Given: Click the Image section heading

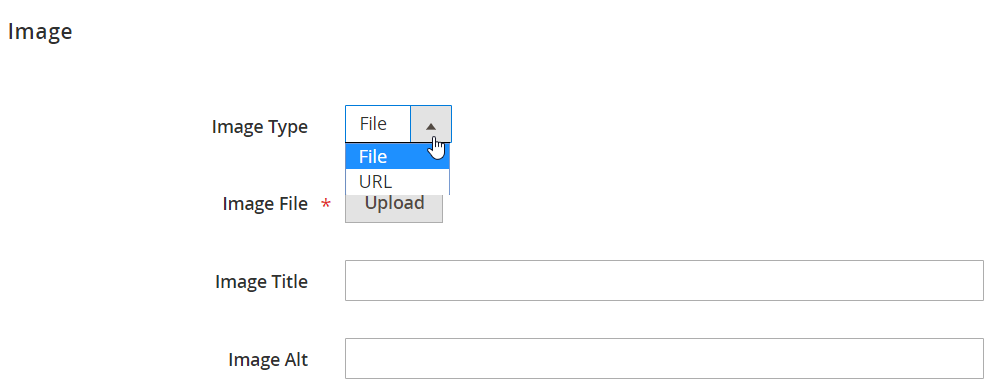Looking at the screenshot, I should pos(40,32).
